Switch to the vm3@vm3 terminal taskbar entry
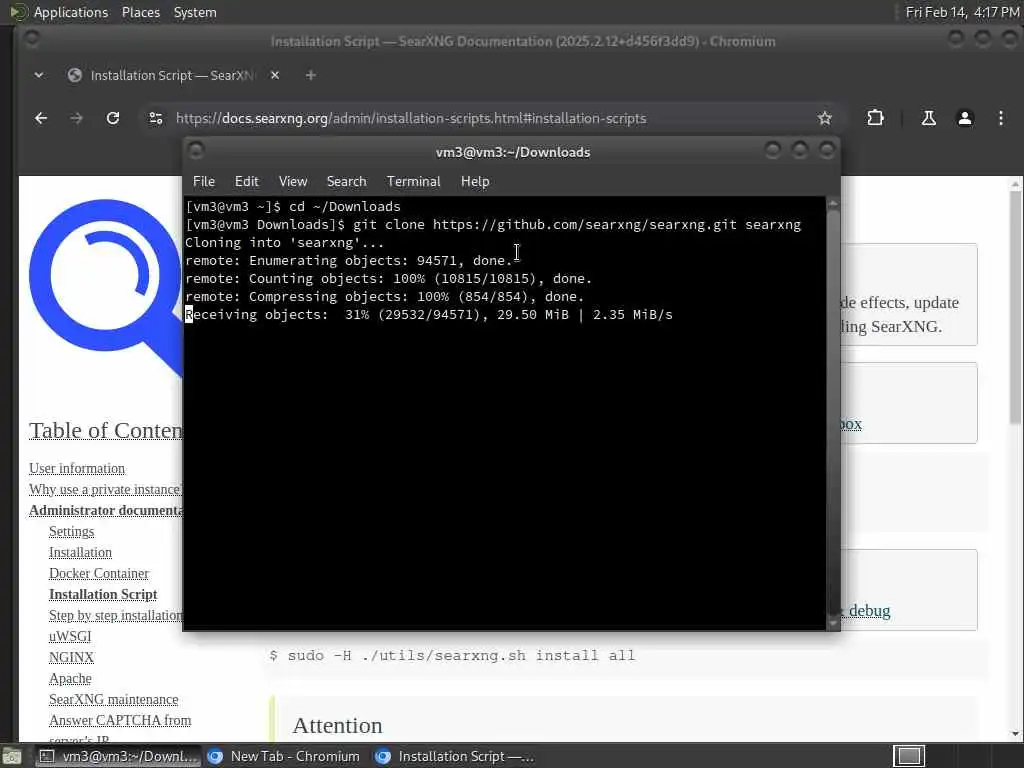The image size is (1024, 768). tap(118, 756)
